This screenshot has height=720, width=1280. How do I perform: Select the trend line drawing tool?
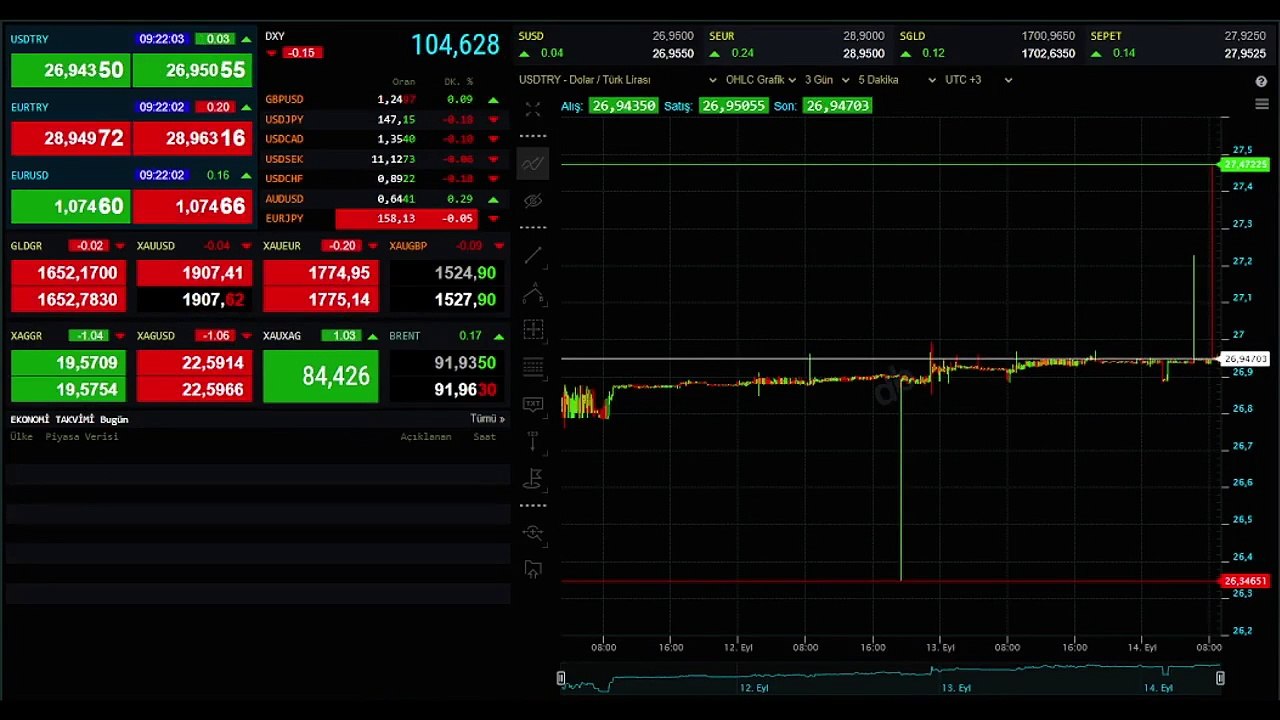(x=533, y=256)
